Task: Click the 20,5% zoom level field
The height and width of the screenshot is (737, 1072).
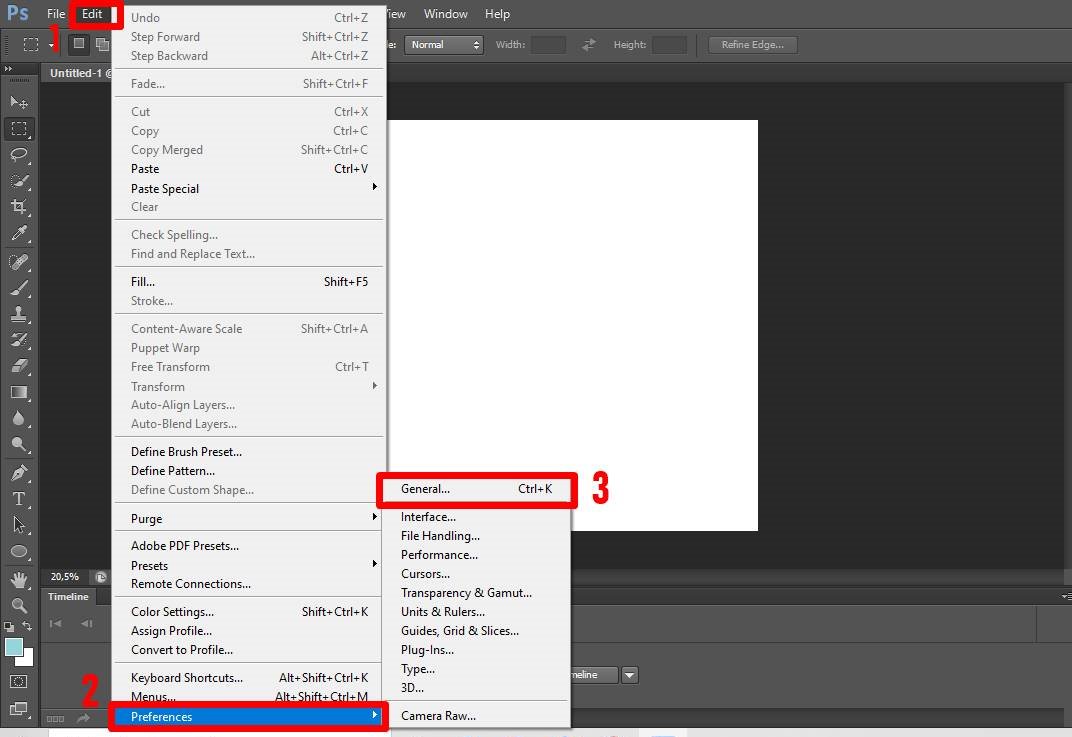Action: coord(65,577)
